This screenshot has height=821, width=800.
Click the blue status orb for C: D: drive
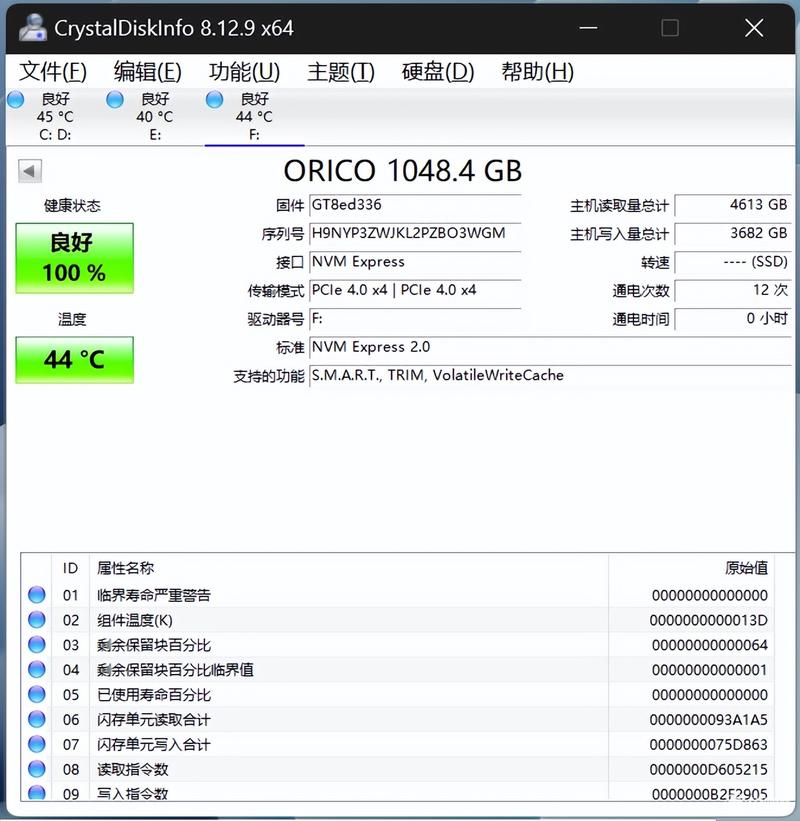(x=16, y=99)
